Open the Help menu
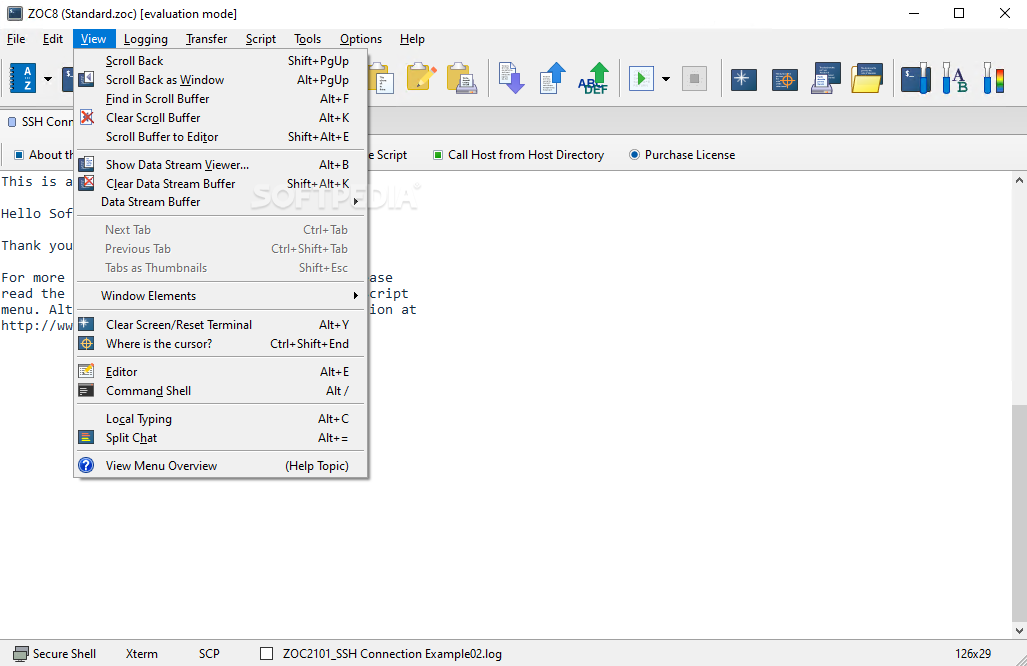Image resolution: width=1027 pixels, height=666 pixels. (x=412, y=39)
